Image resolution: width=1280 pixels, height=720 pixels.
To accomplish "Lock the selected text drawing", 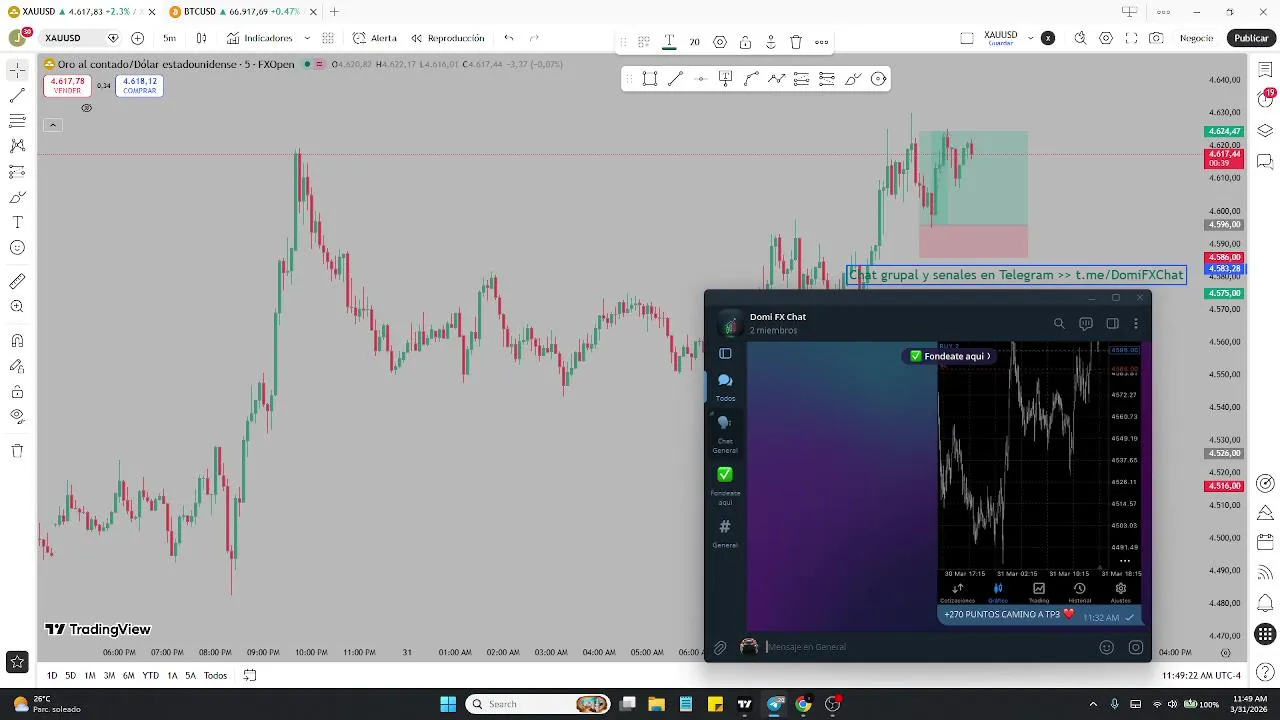I will pyautogui.click(x=745, y=42).
